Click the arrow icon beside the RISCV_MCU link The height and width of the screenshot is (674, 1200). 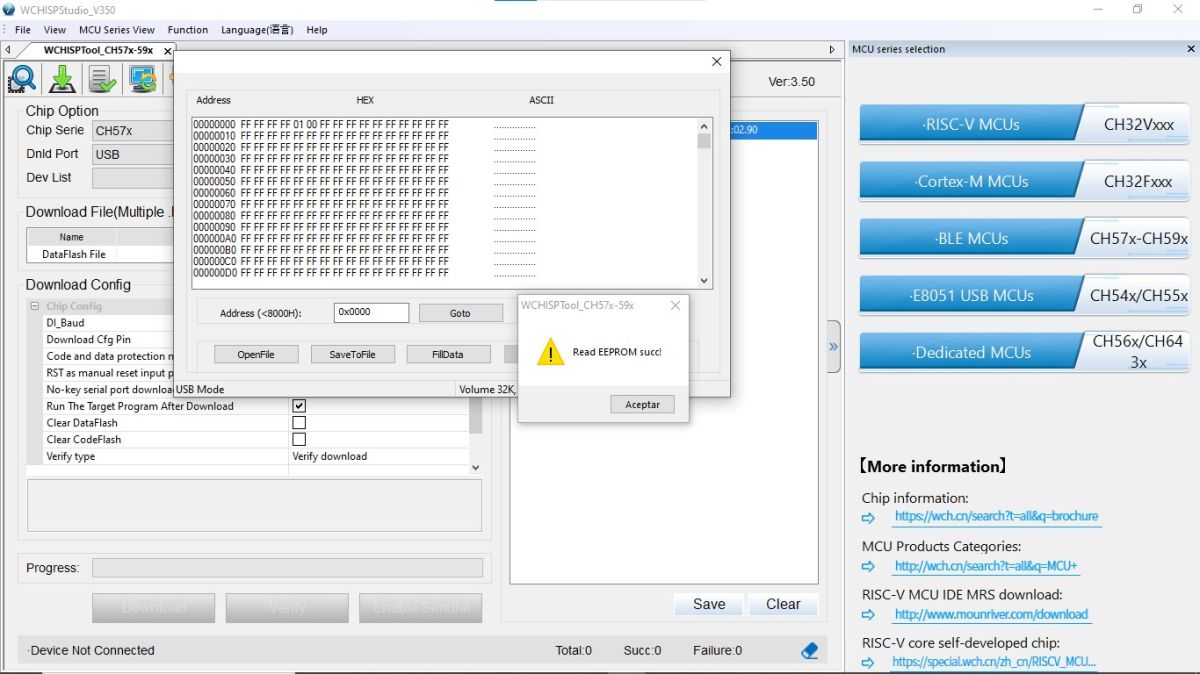tap(868, 662)
